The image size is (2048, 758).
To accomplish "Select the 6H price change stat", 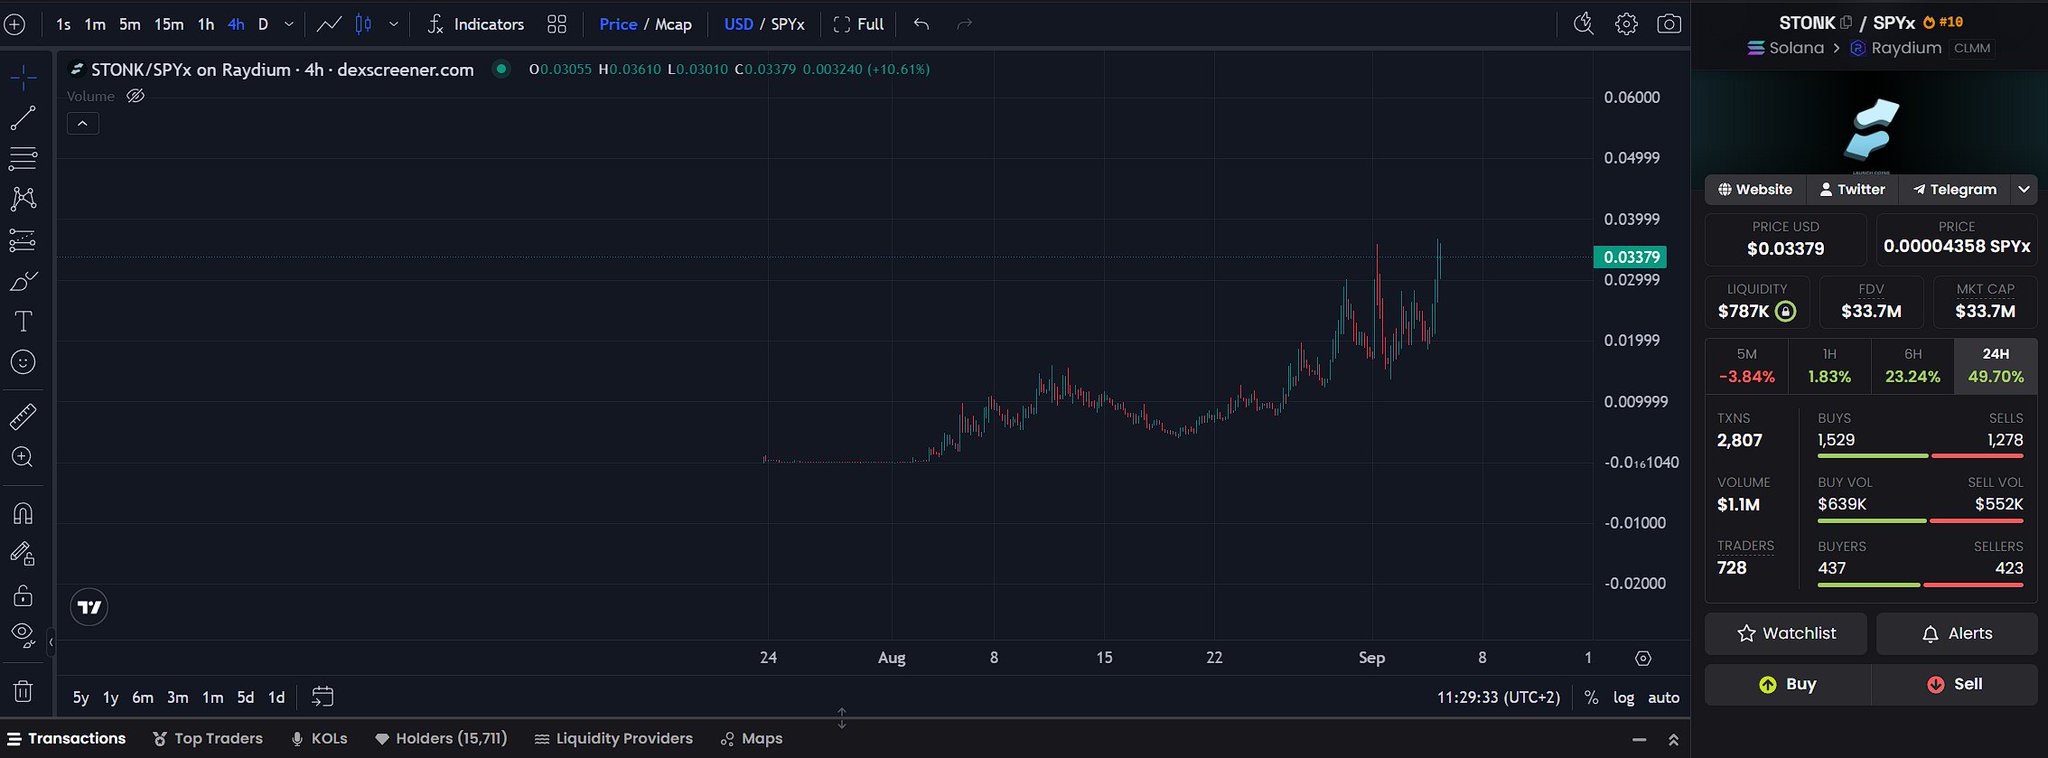I will (1913, 366).
